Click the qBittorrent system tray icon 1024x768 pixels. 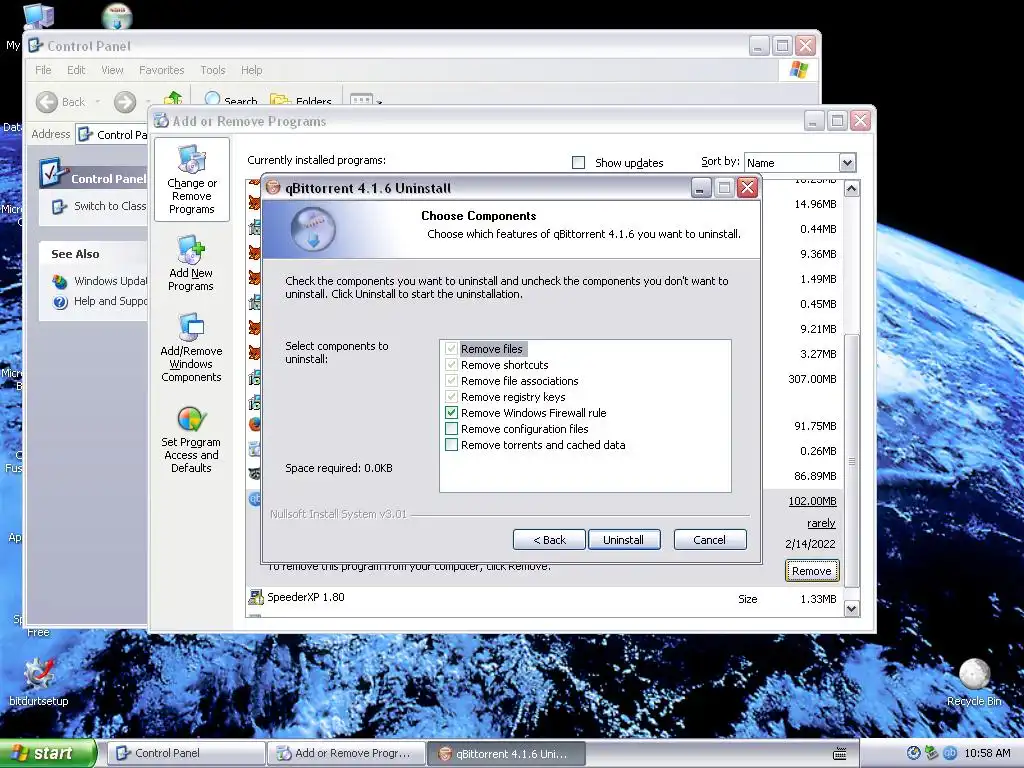950,754
